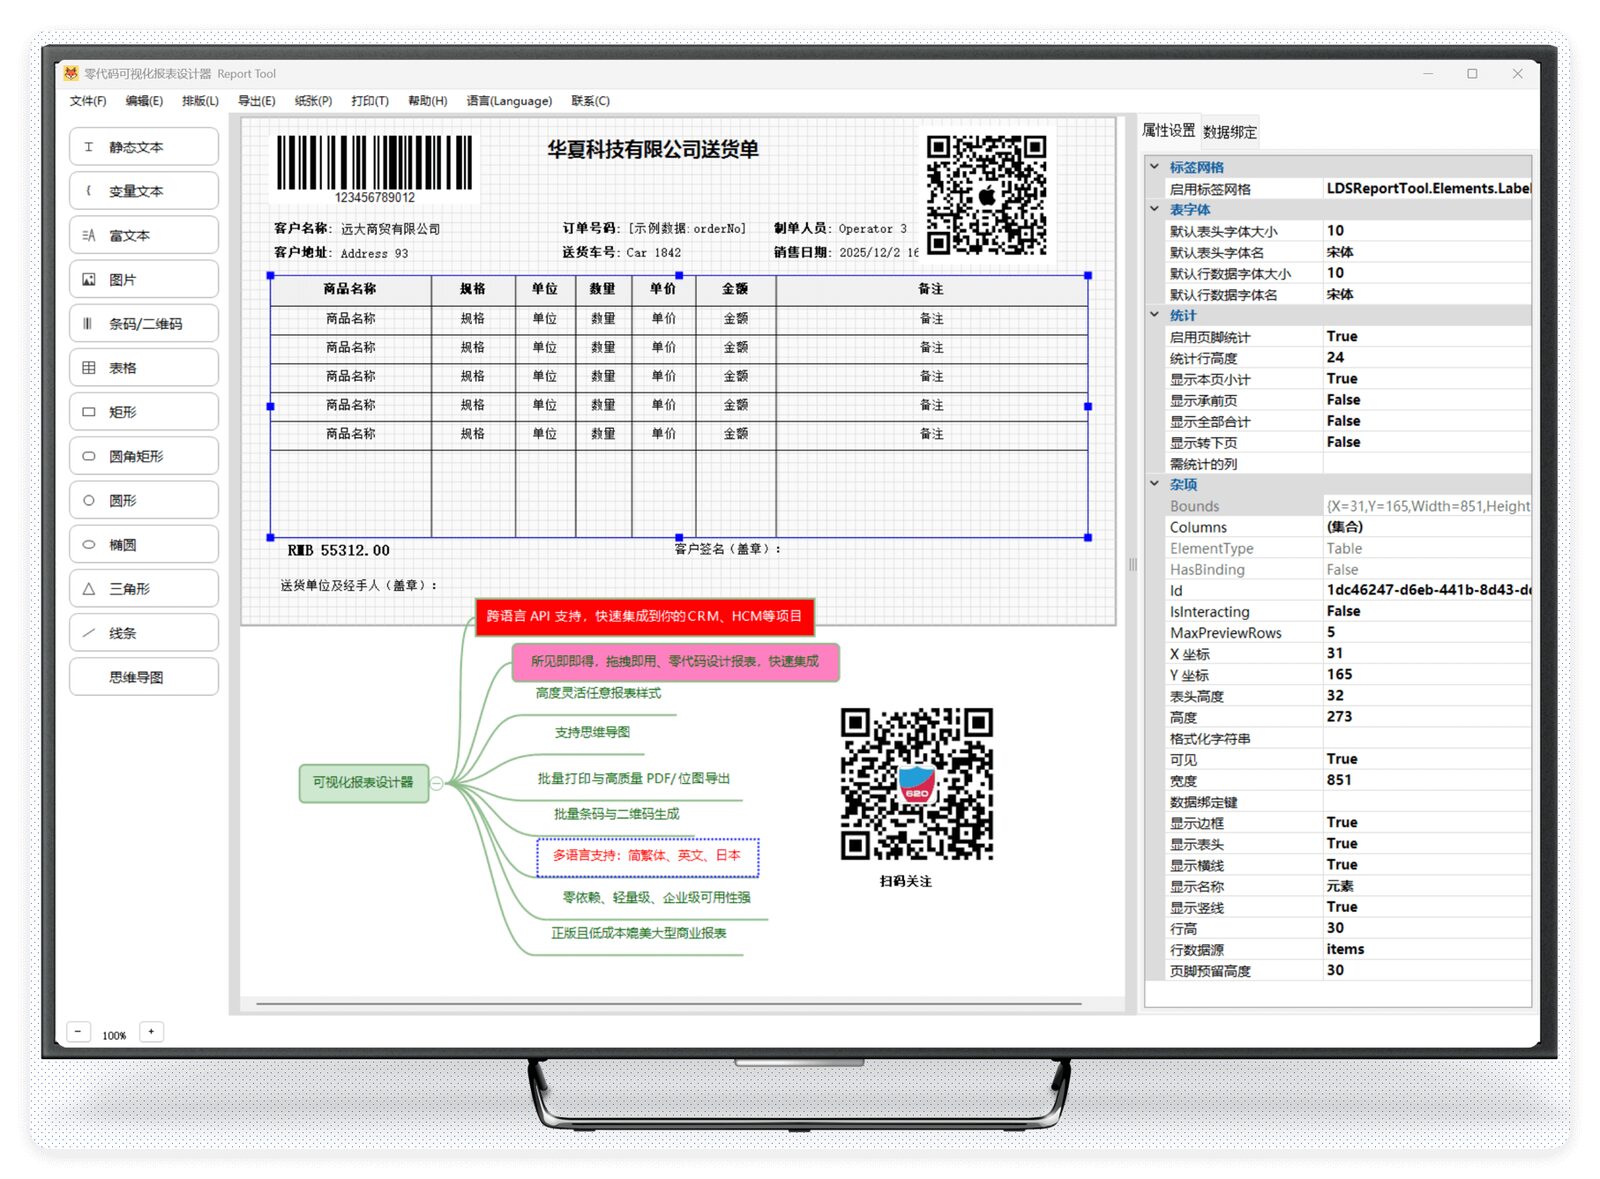
Task: Select the rounded rectangle (圆角矩形) tool
Action: click(x=144, y=456)
